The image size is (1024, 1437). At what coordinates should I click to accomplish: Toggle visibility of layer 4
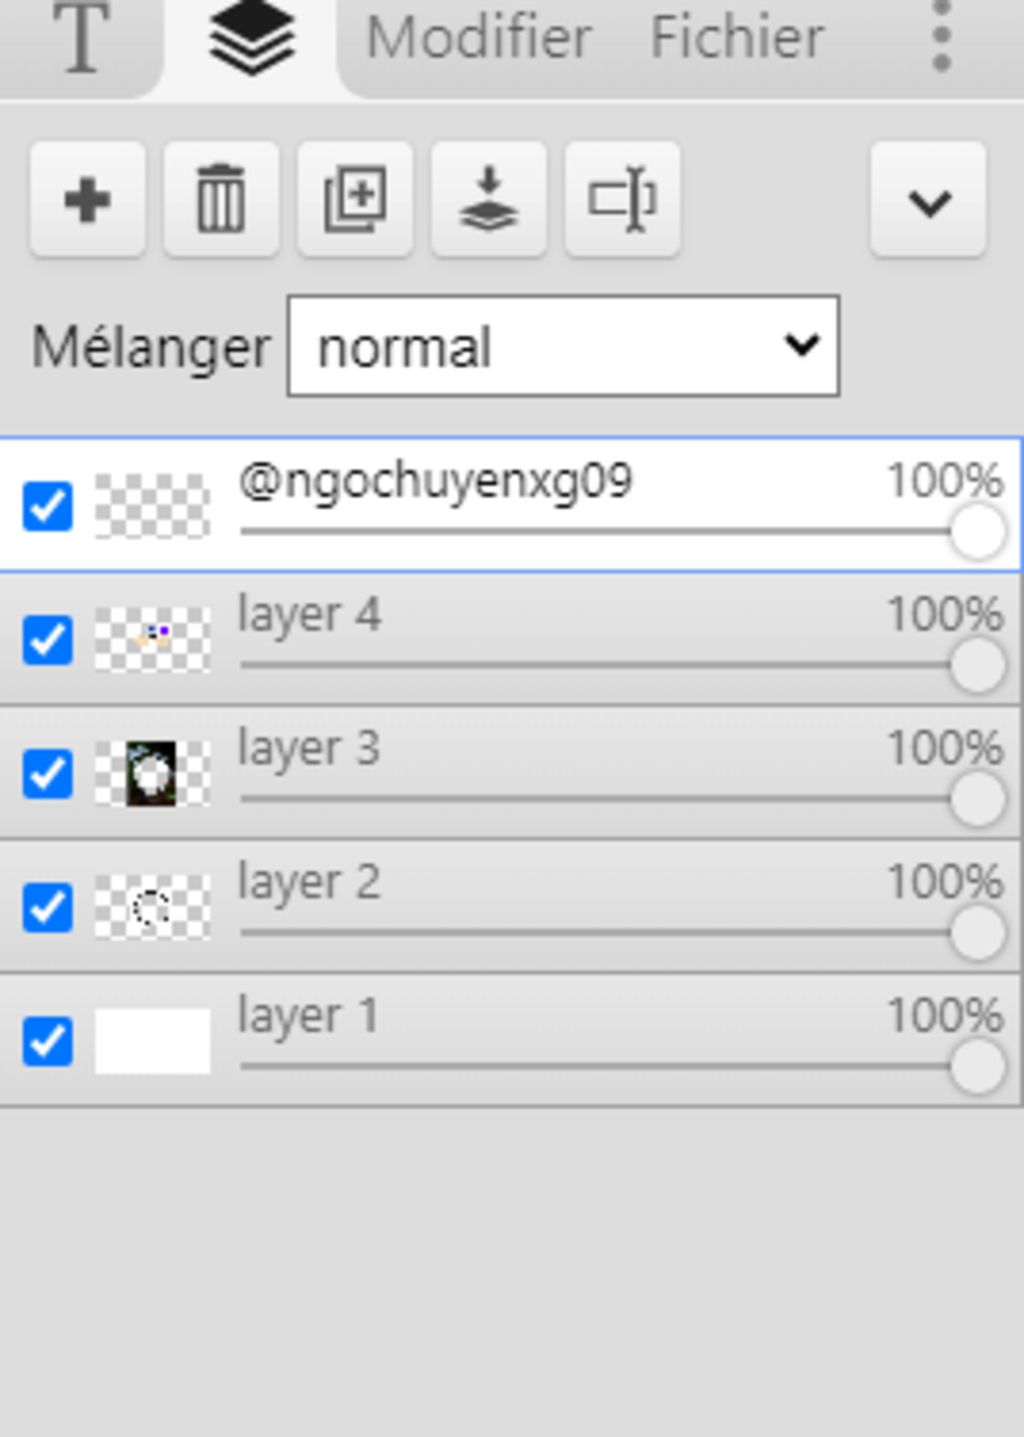tap(47, 640)
